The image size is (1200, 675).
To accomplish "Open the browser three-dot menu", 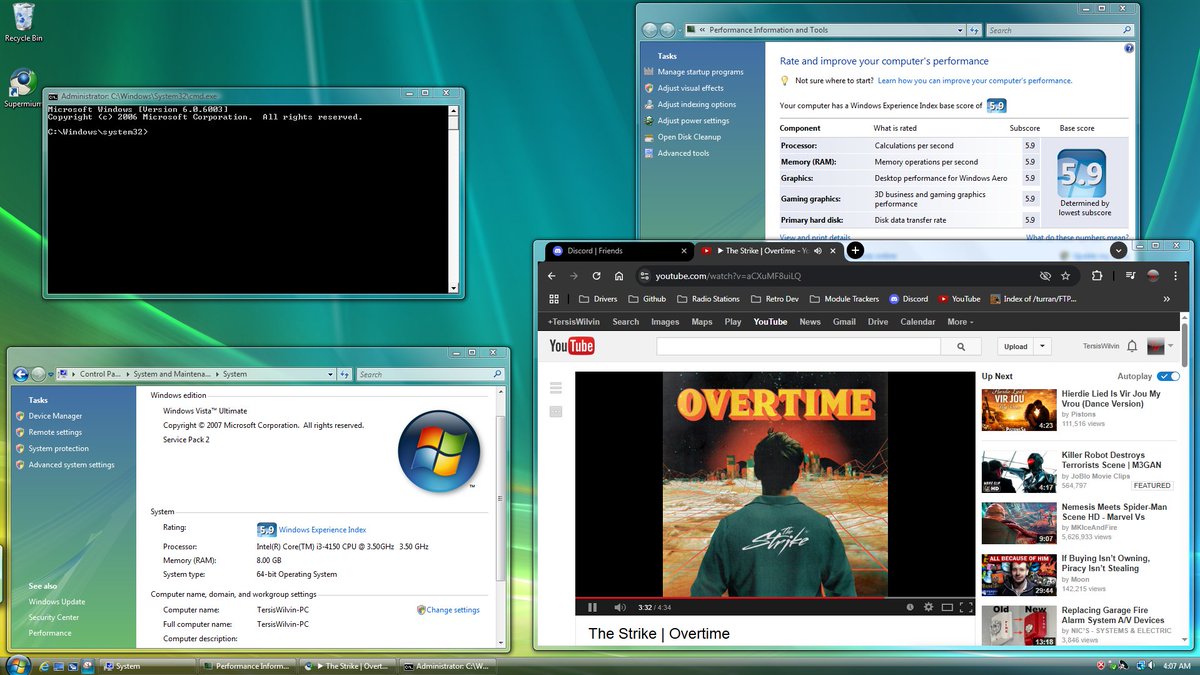I will (x=1176, y=275).
